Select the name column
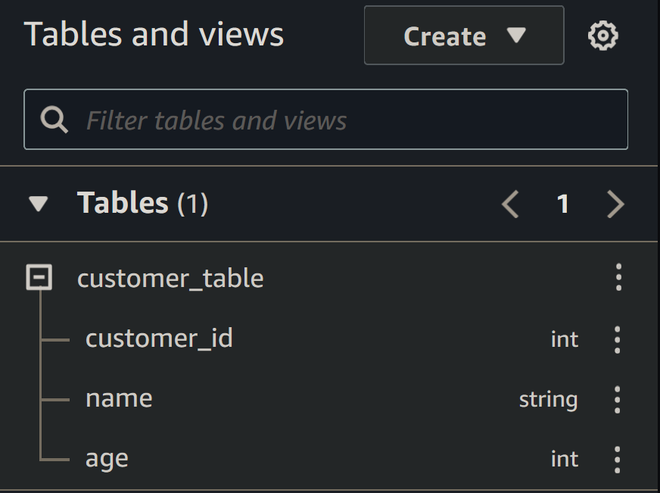The image size is (660, 493). click(x=119, y=398)
